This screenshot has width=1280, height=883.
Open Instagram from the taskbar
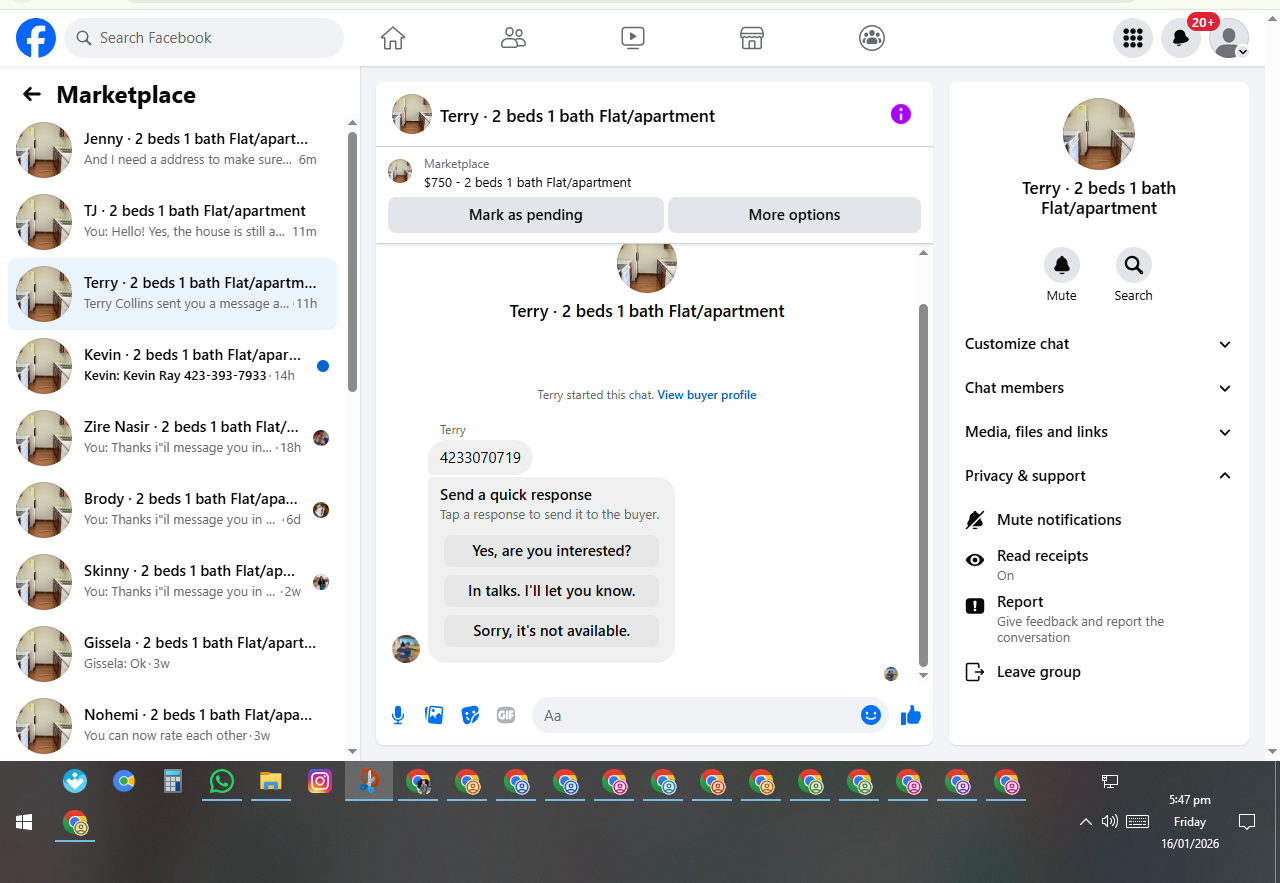point(320,781)
